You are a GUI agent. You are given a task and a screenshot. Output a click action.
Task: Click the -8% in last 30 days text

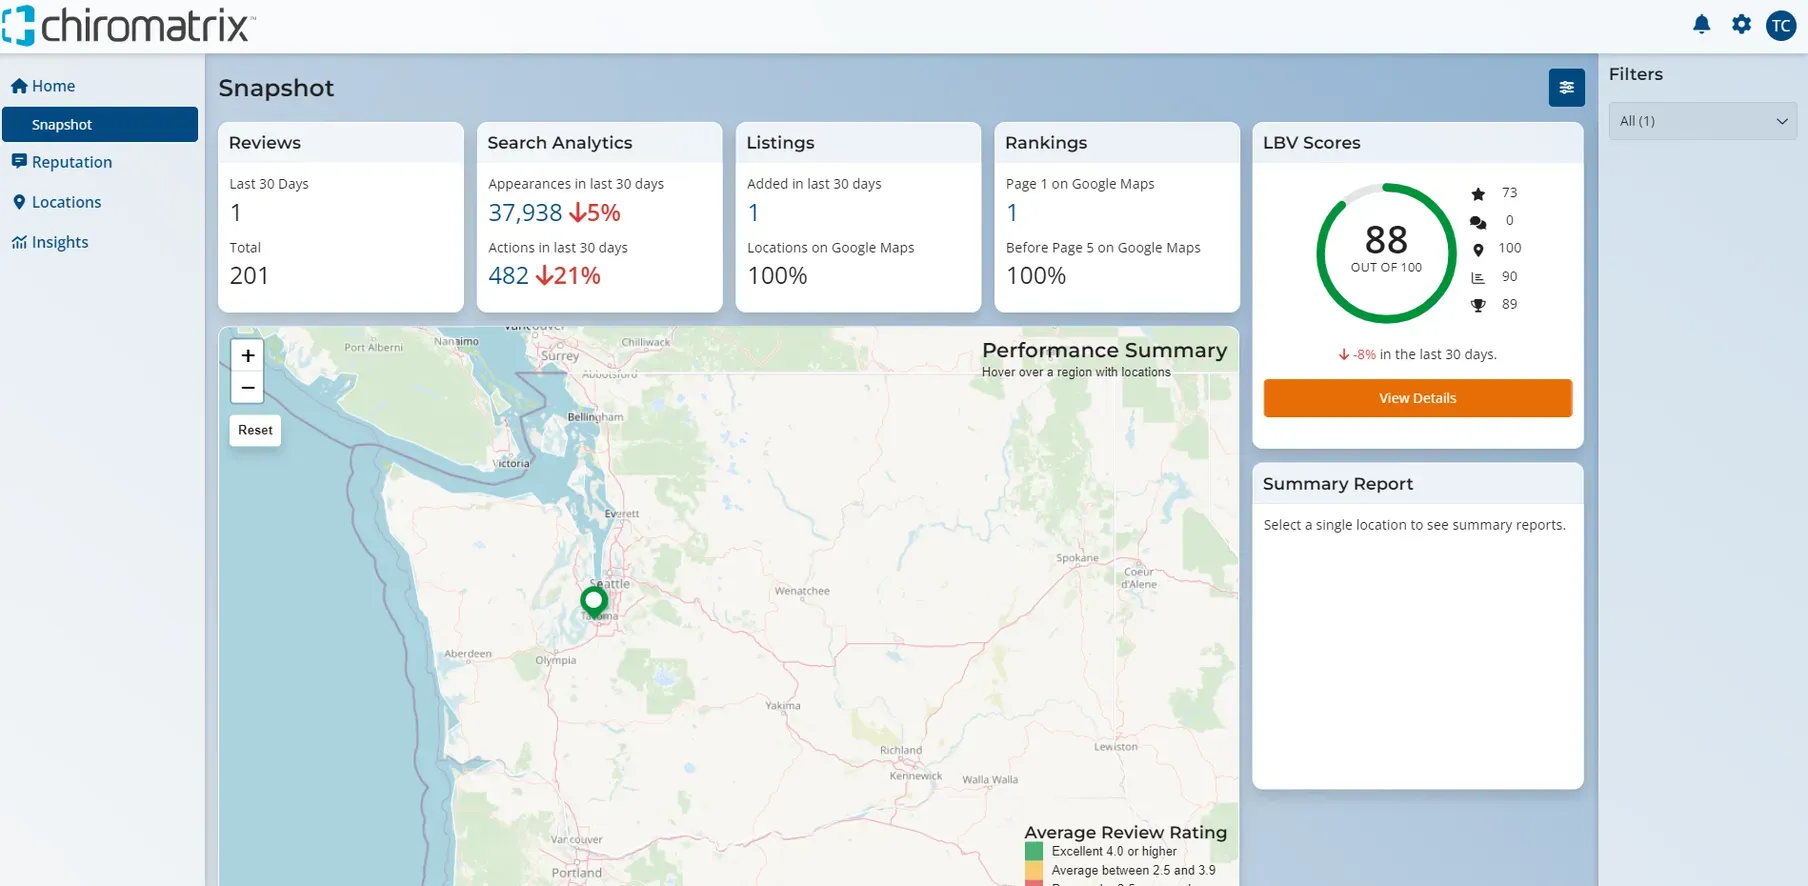tap(1417, 354)
